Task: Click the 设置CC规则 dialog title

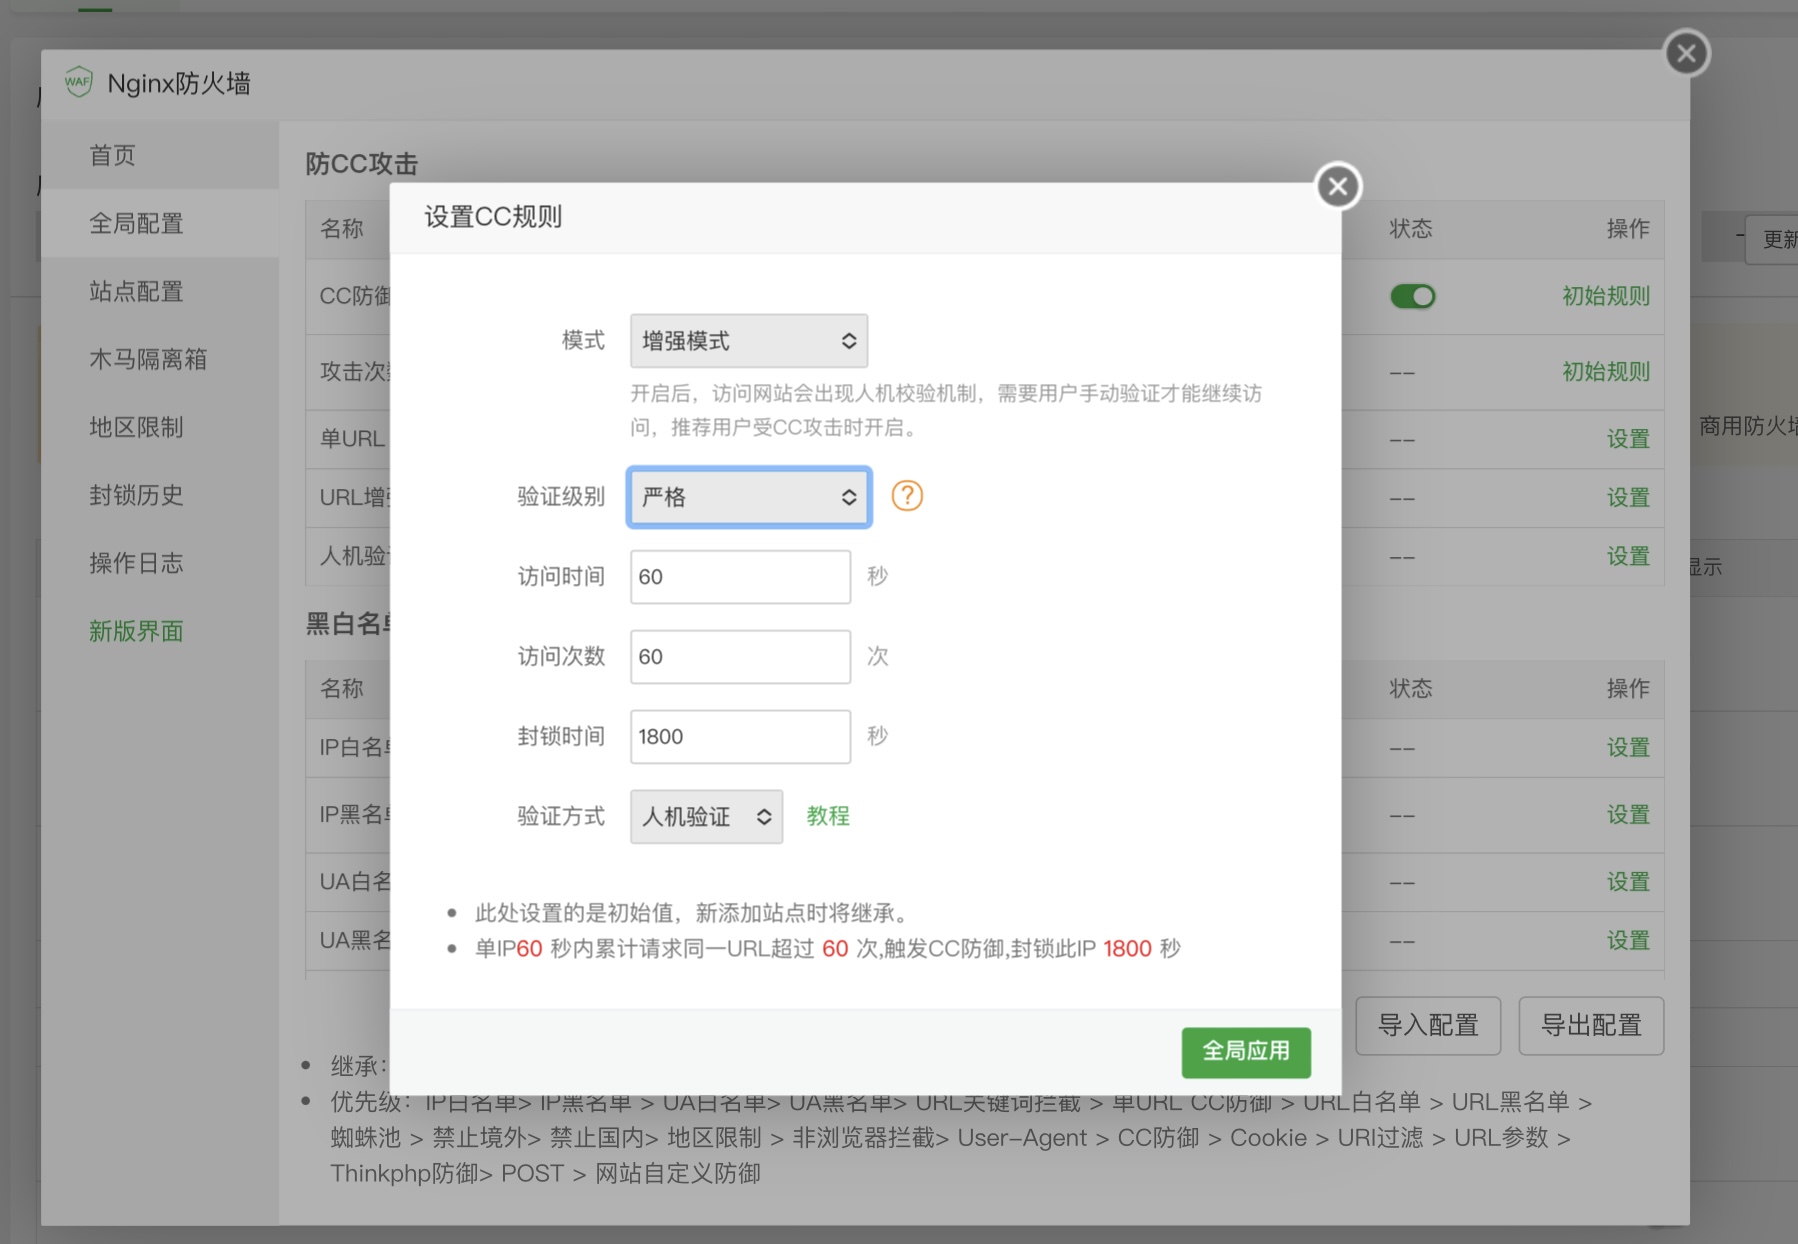Action: [x=493, y=217]
